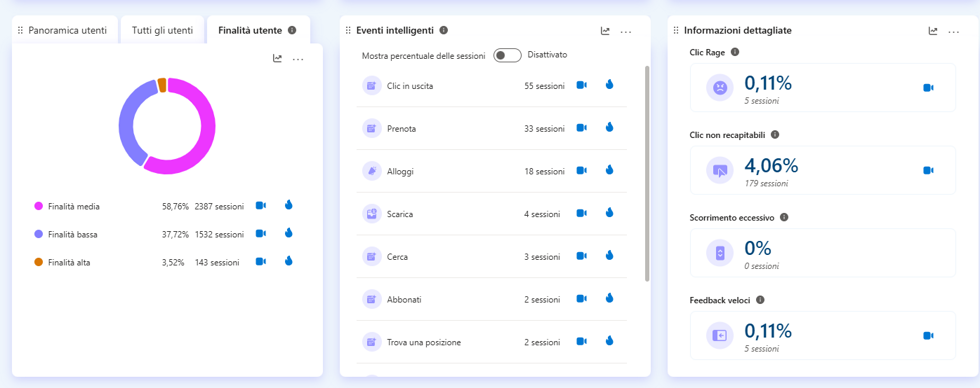
Task: View recordings for Clic Rage
Action: point(929,88)
